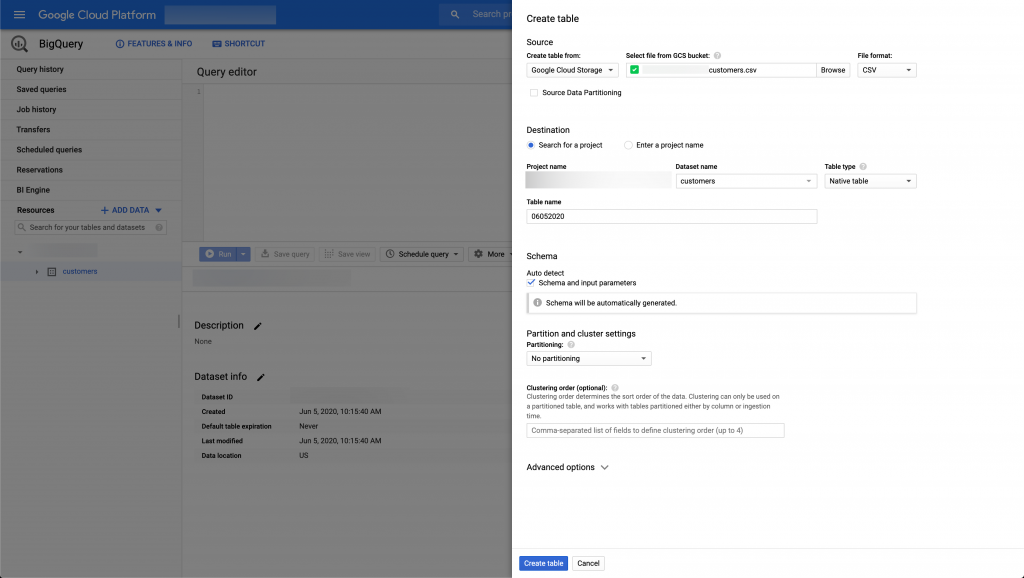Click the search magnifier icon in top bar
Viewport: 1024px width, 578px height.
point(455,14)
